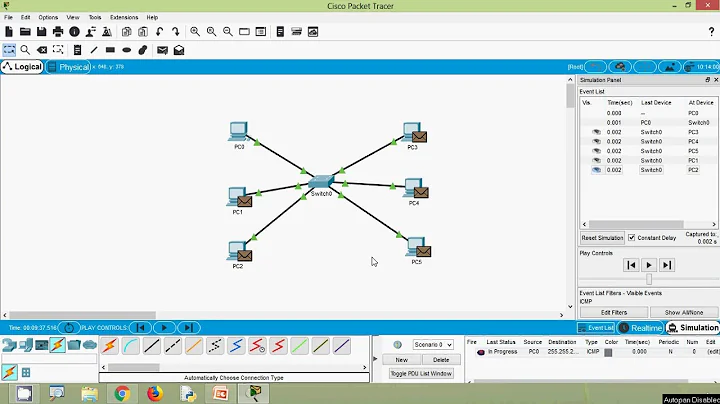This screenshot has height=404, width=720.
Task: Click the Redo arrow icon
Action: point(175,32)
